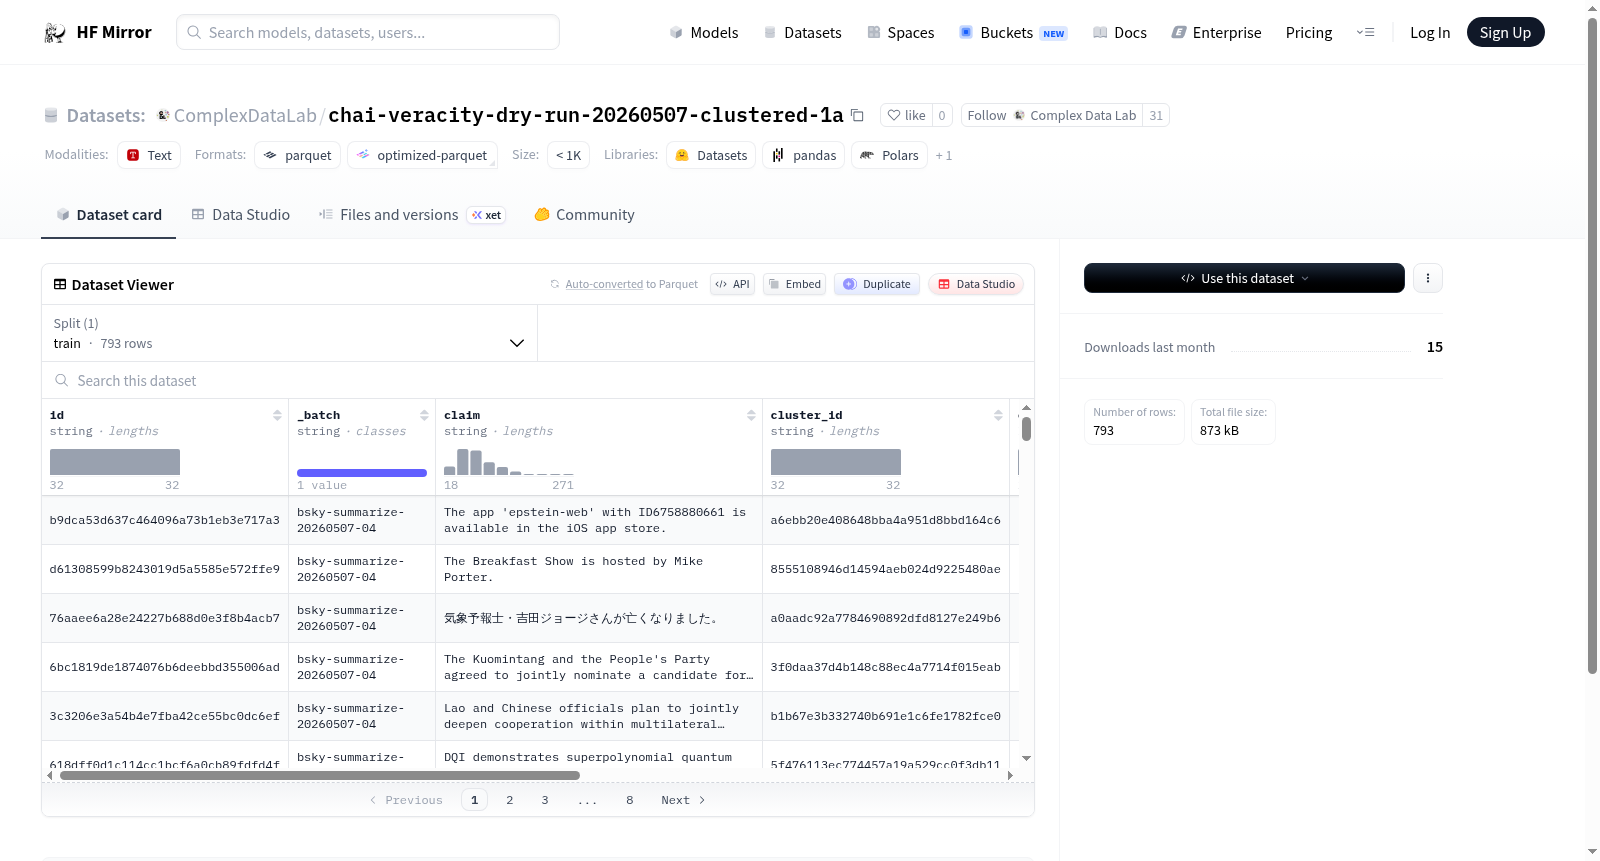
Task: Follow Complex Data Lab
Action: tap(1052, 116)
